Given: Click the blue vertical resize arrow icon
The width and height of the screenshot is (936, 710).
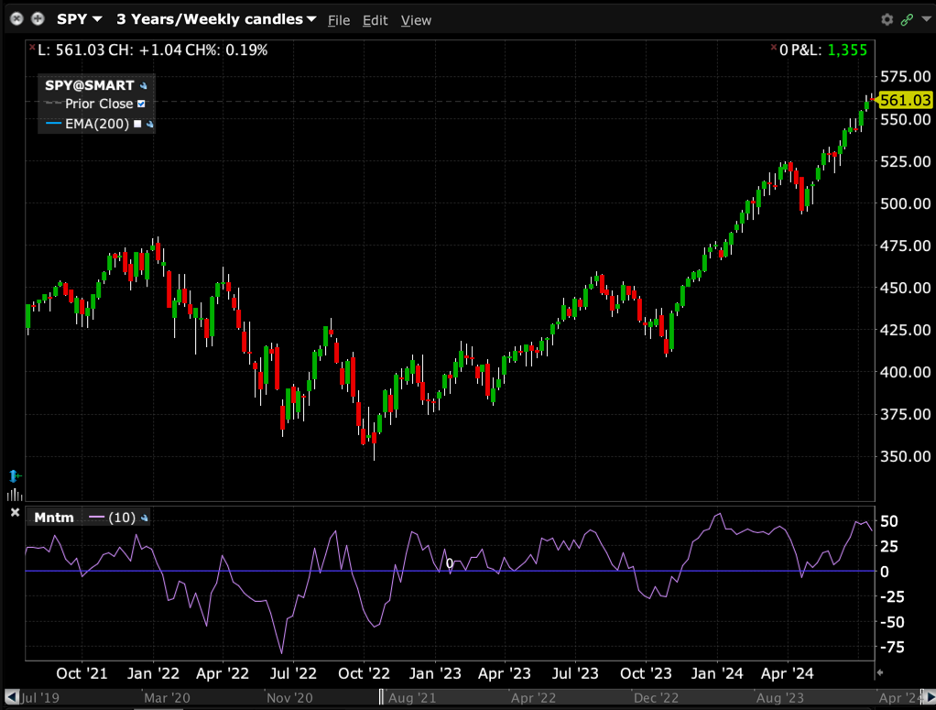Looking at the screenshot, I should pyautogui.click(x=15, y=476).
